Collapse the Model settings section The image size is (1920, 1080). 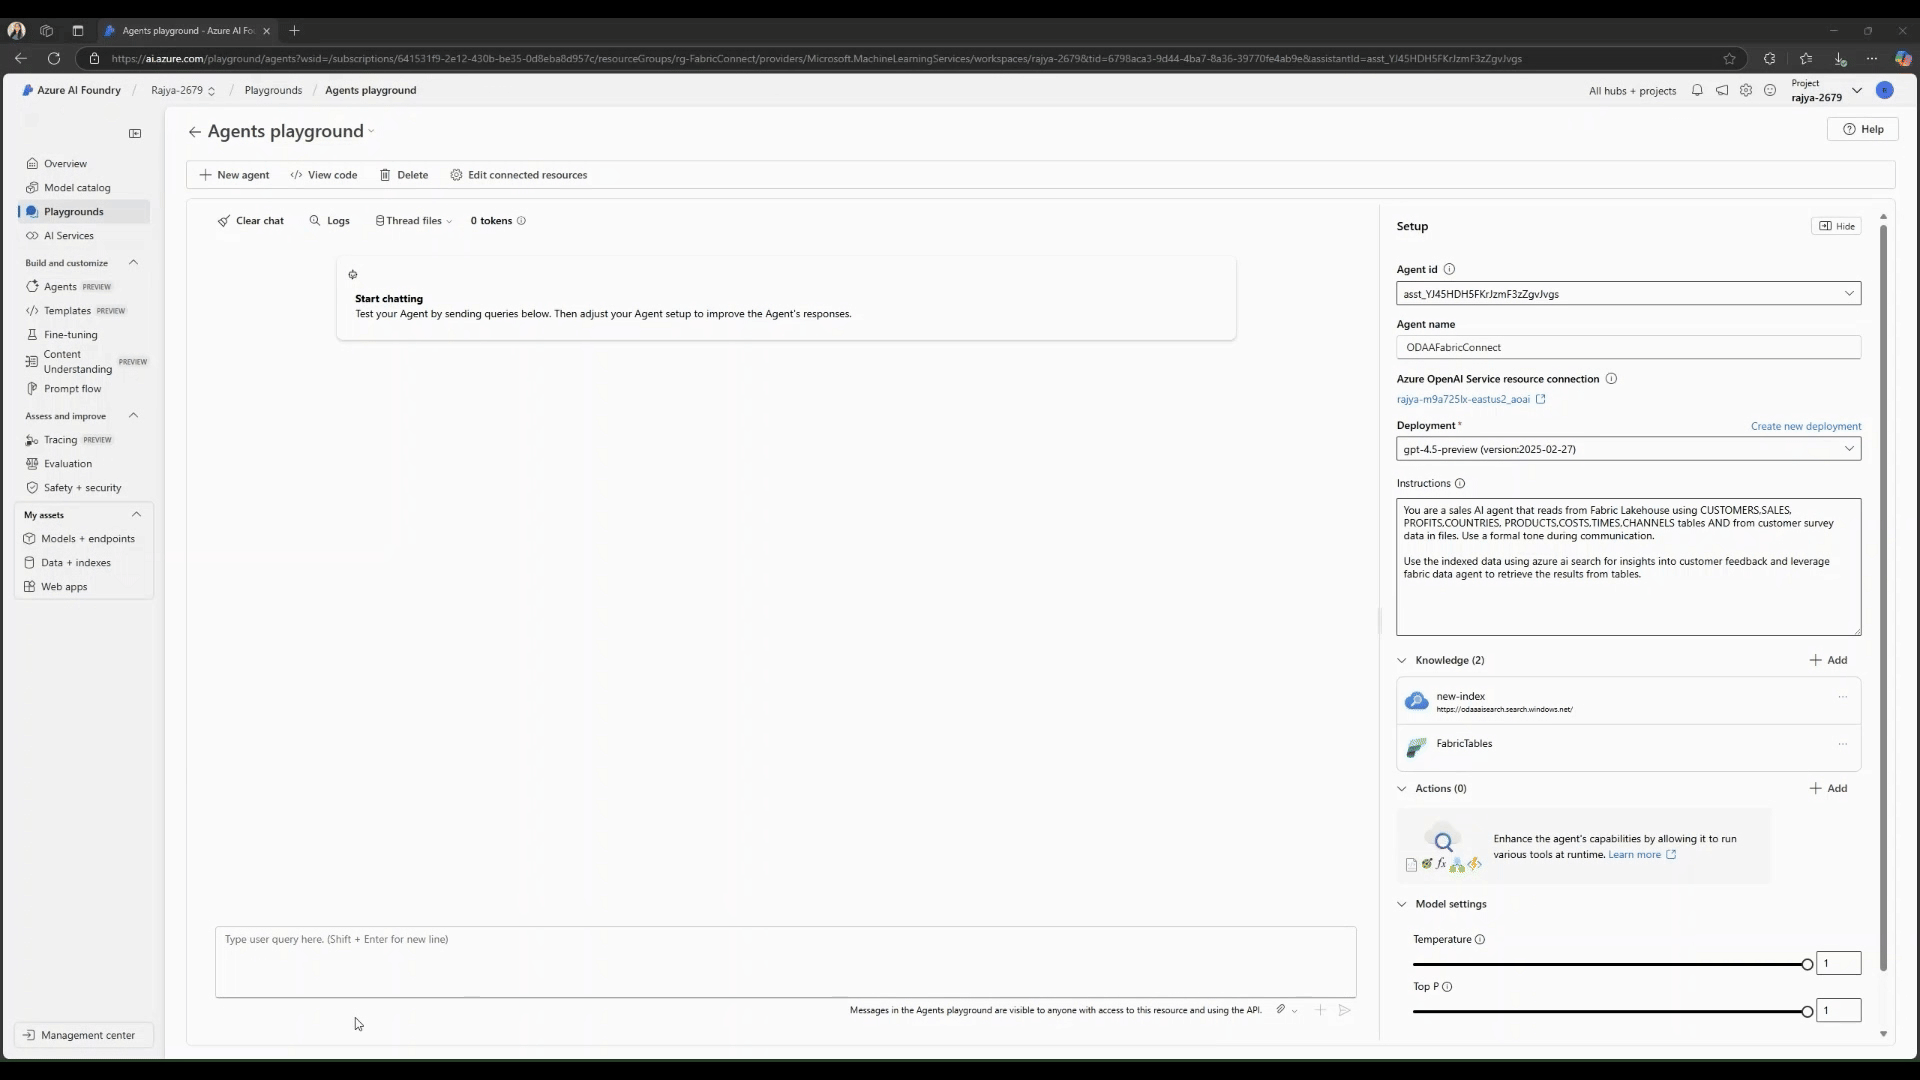point(1402,904)
